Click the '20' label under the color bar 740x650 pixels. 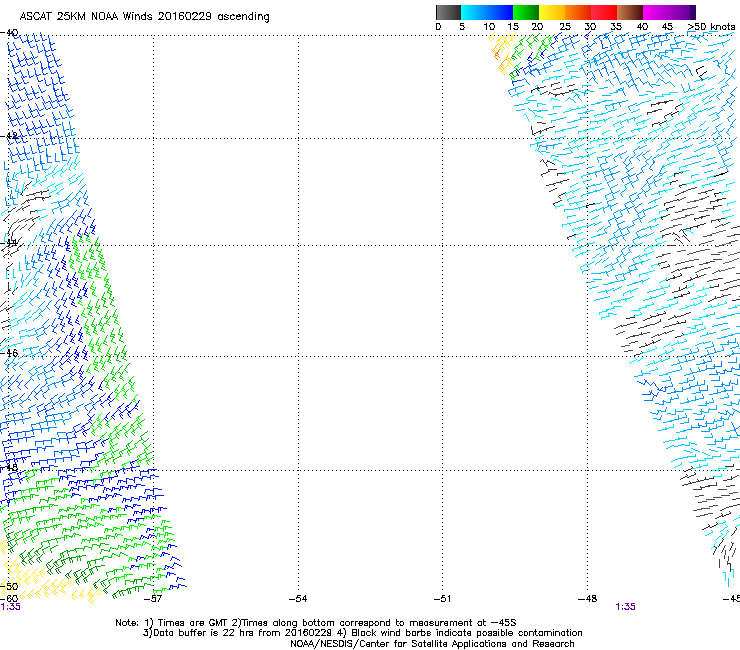pos(537,27)
